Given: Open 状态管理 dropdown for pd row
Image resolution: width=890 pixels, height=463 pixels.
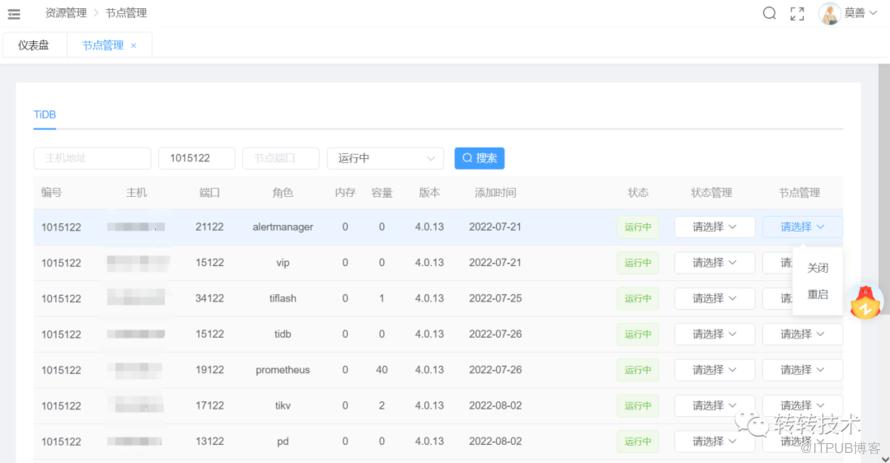Looking at the screenshot, I should 715,441.
